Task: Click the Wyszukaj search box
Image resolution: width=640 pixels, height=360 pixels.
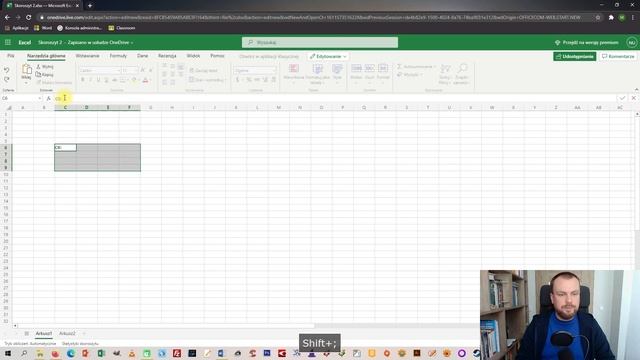Action: click(x=320, y=42)
